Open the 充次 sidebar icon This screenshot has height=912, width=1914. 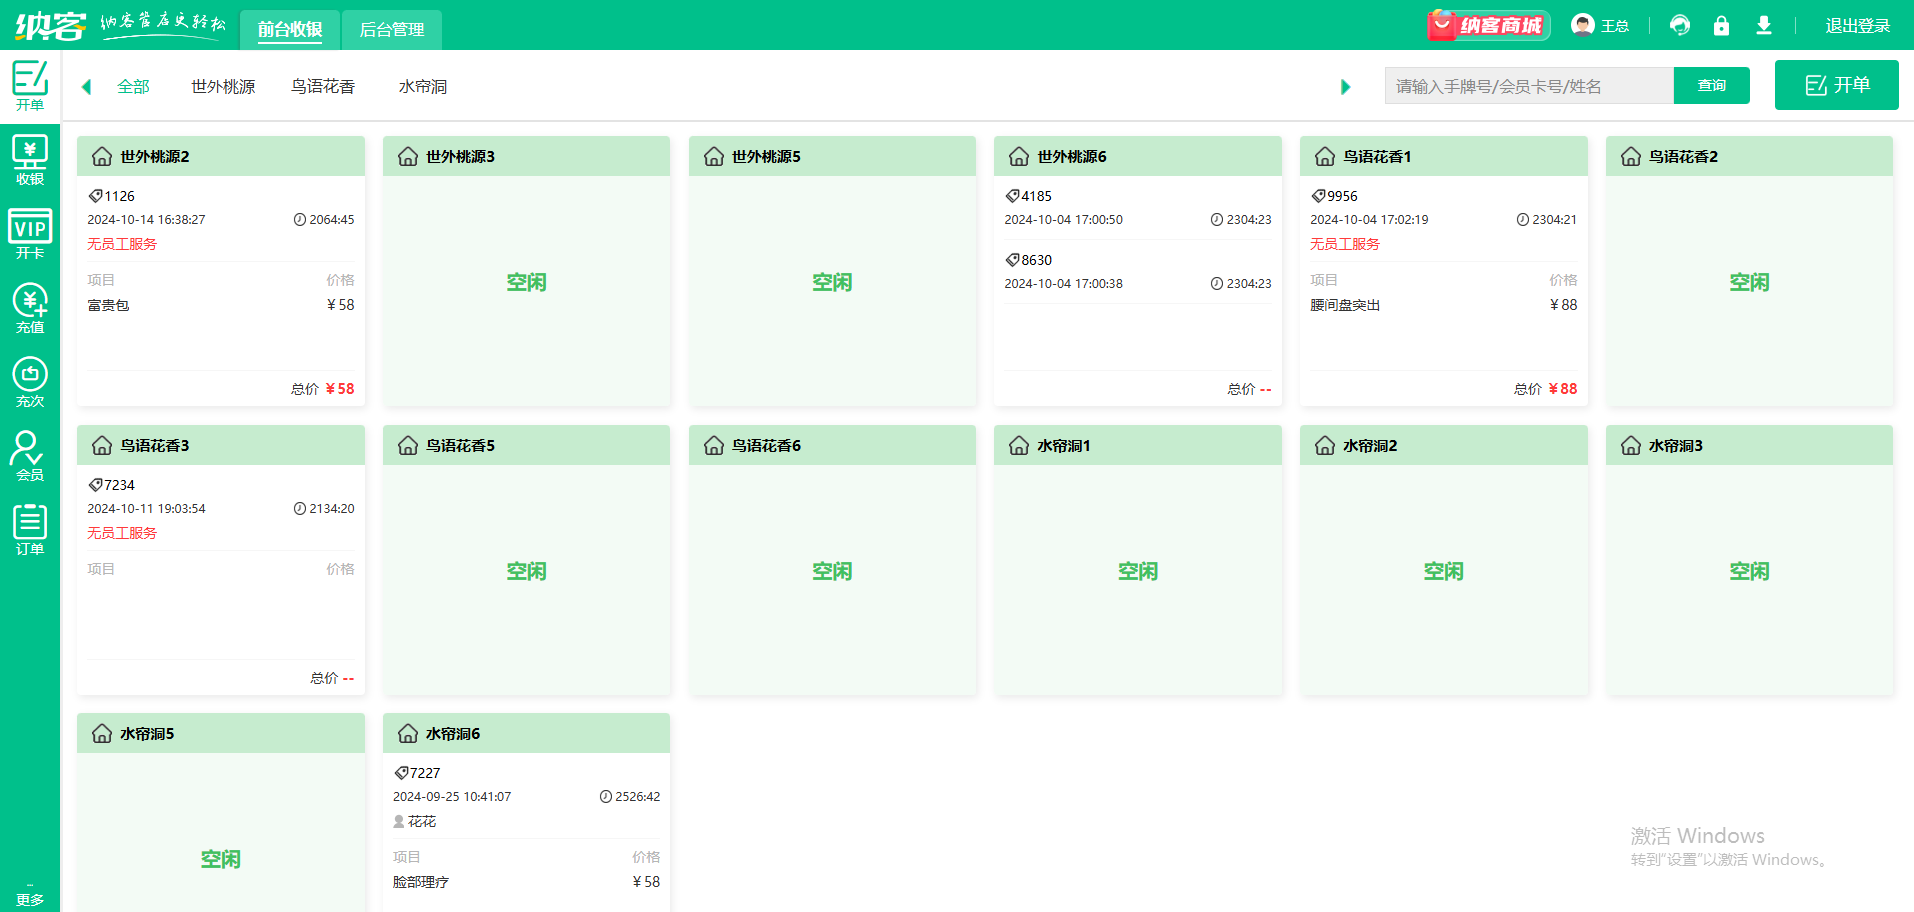coord(30,382)
